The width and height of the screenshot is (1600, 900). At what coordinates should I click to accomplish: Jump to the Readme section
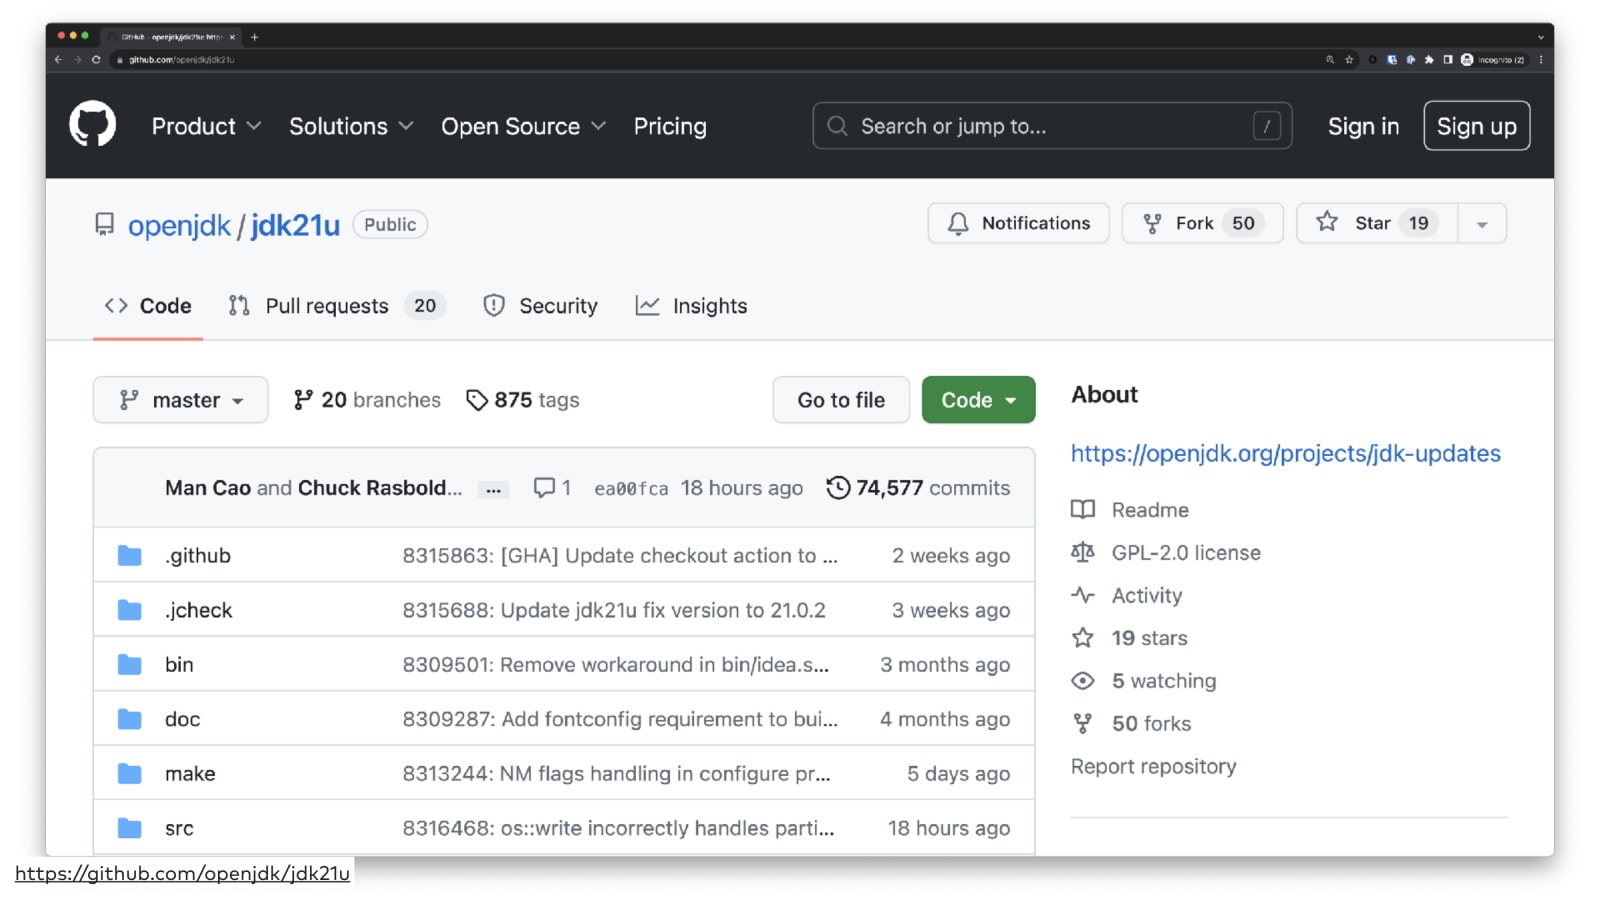pyautogui.click(x=1130, y=510)
